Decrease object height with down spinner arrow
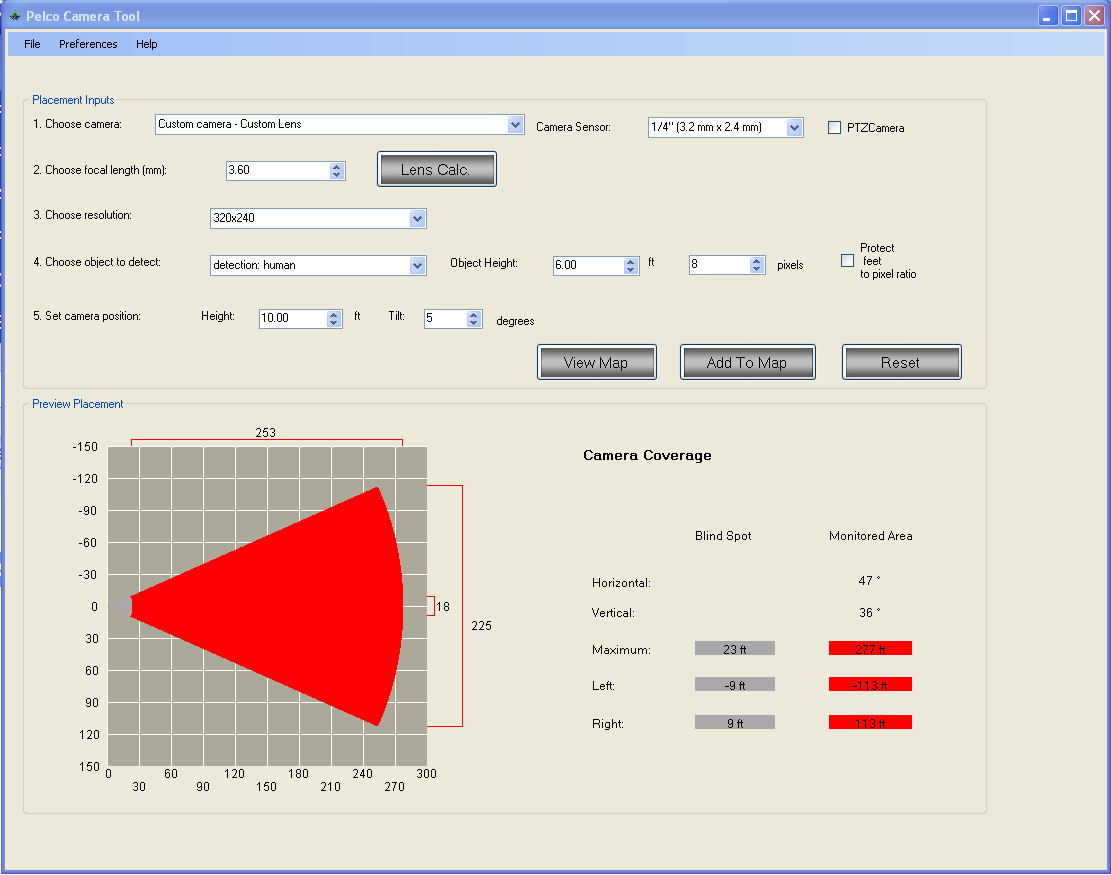The width and height of the screenshot is (1111, 875). point(631,270)
